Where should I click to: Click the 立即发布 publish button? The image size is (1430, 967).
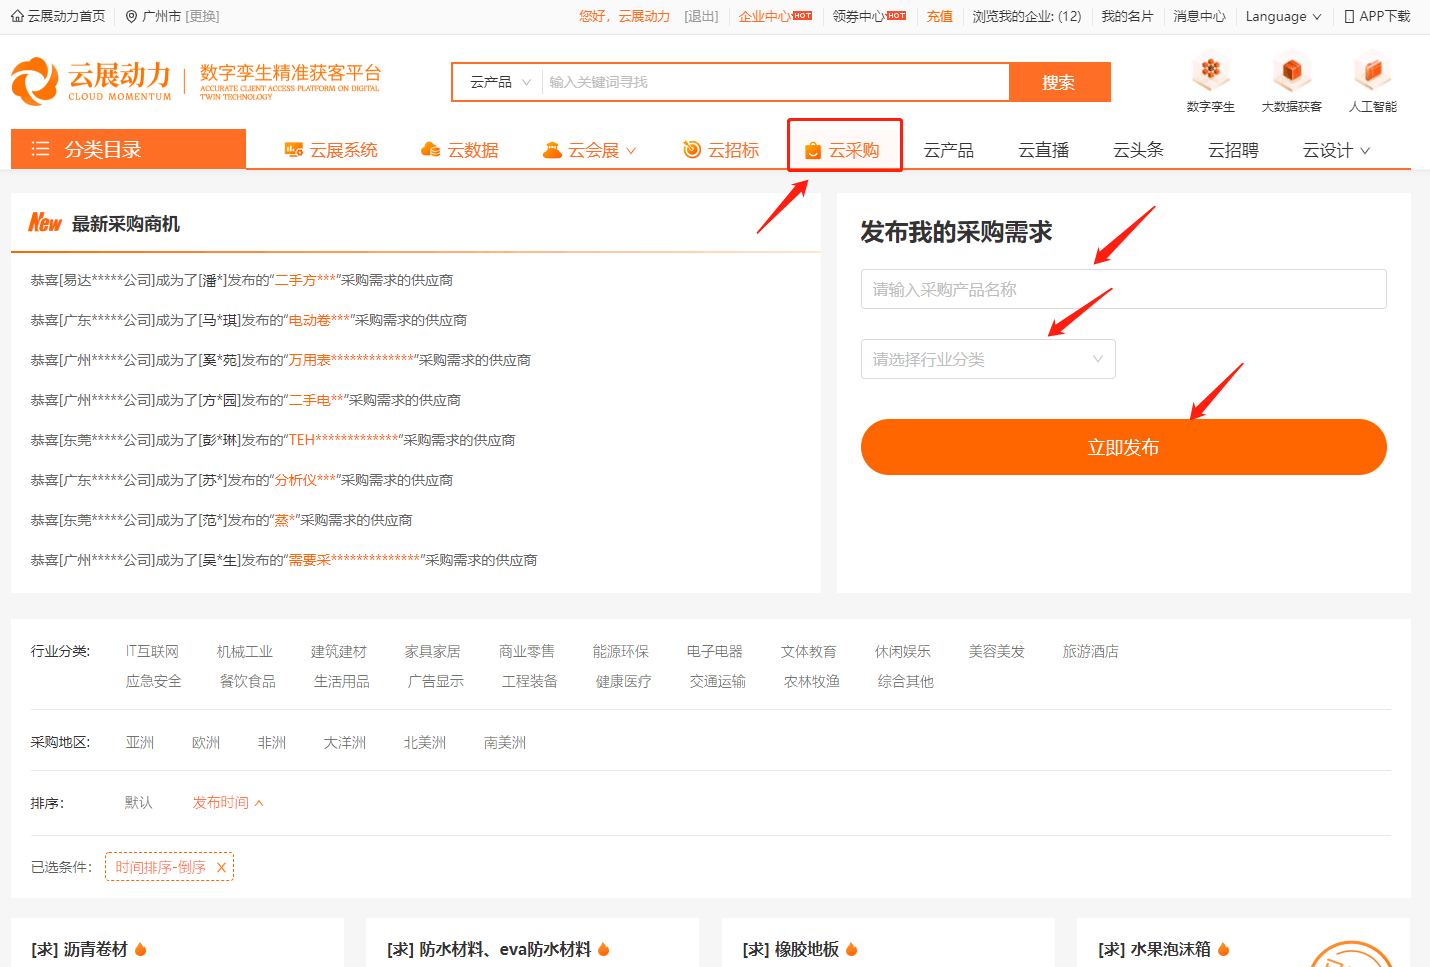(x=1122, y=447)
